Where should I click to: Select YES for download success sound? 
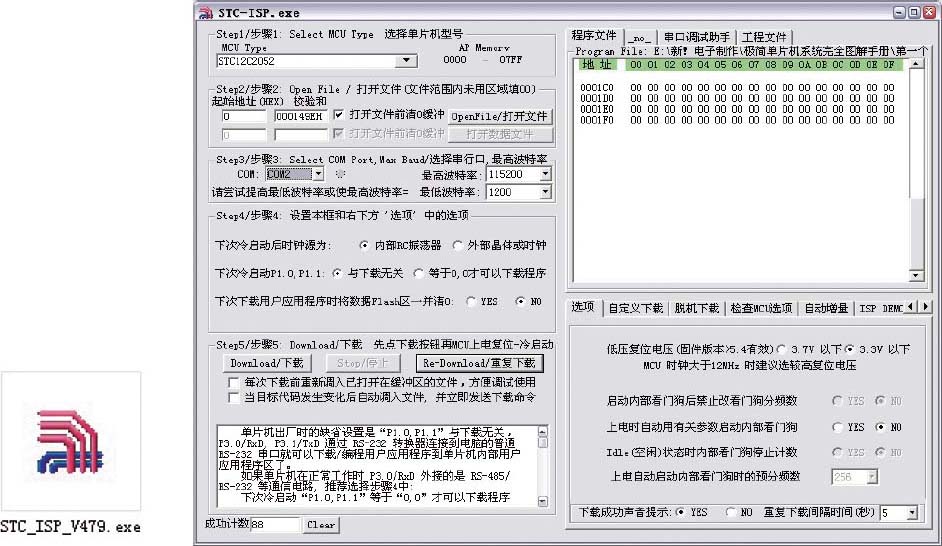pyautogui.click(x=680, y=512)
